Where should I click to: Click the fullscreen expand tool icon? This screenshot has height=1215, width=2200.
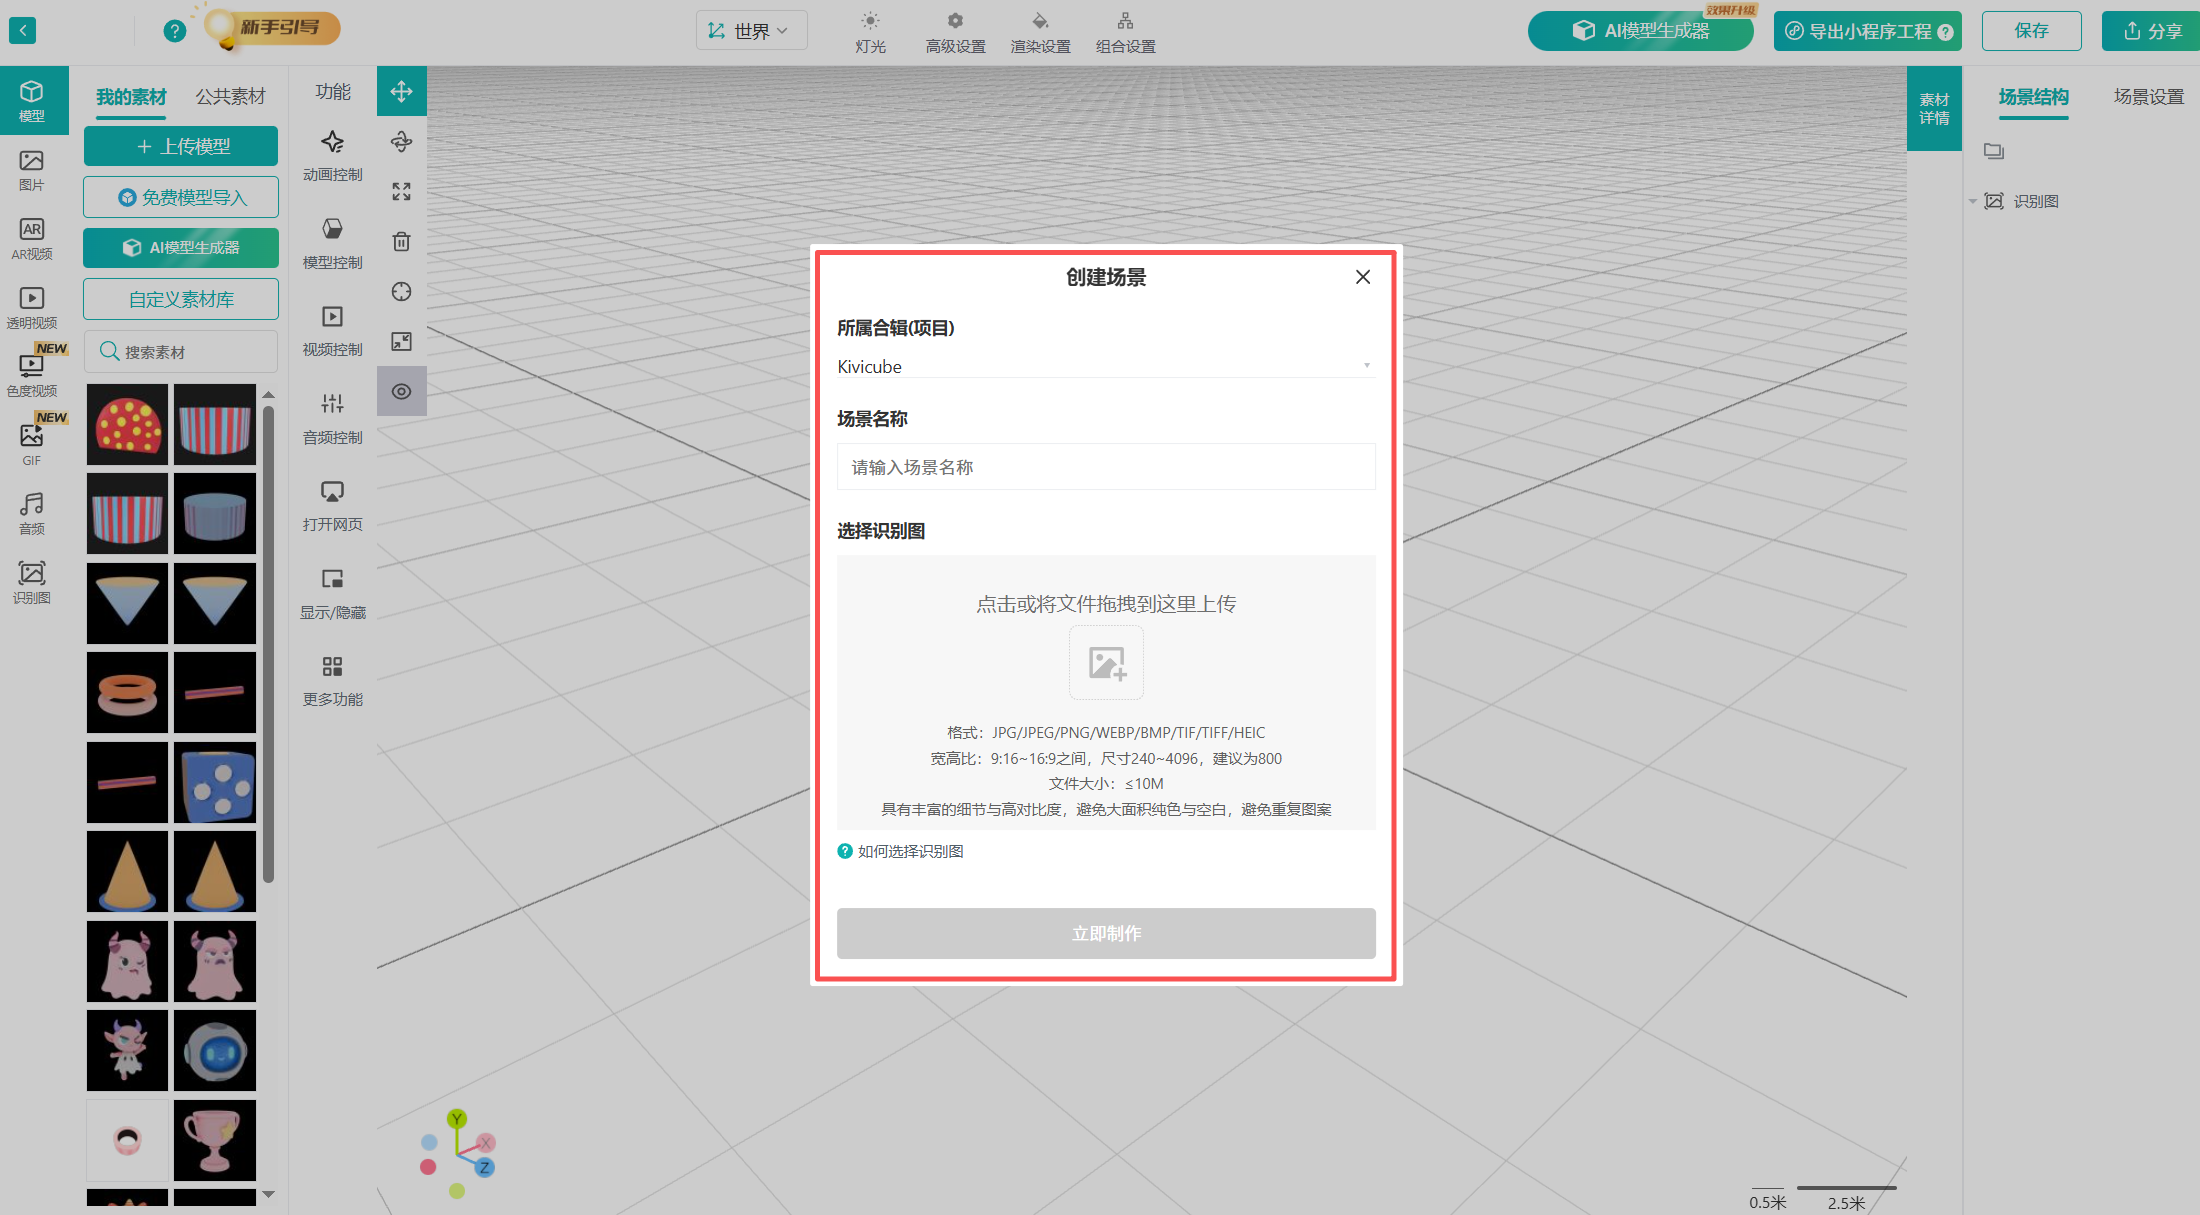click(x=401, y=191)
